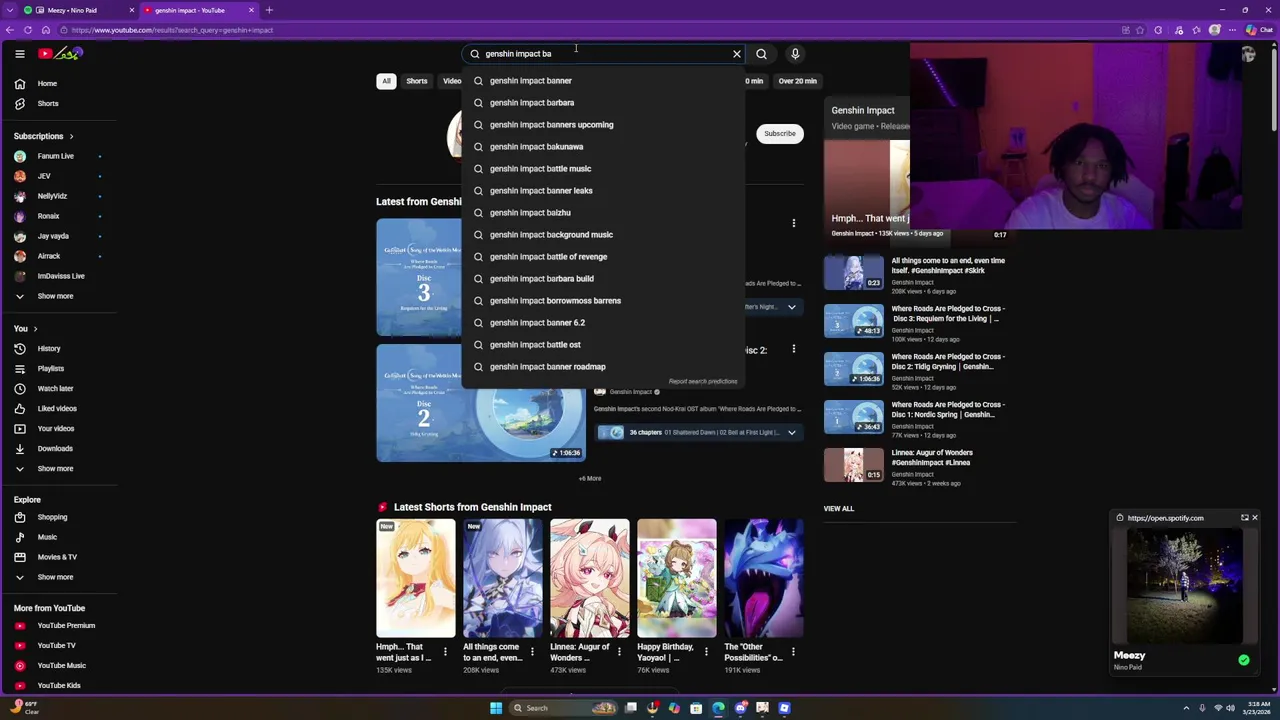Expand 36 chapters dropdown
This screenshot has height=720, width=1280.
tap(792, 433)
